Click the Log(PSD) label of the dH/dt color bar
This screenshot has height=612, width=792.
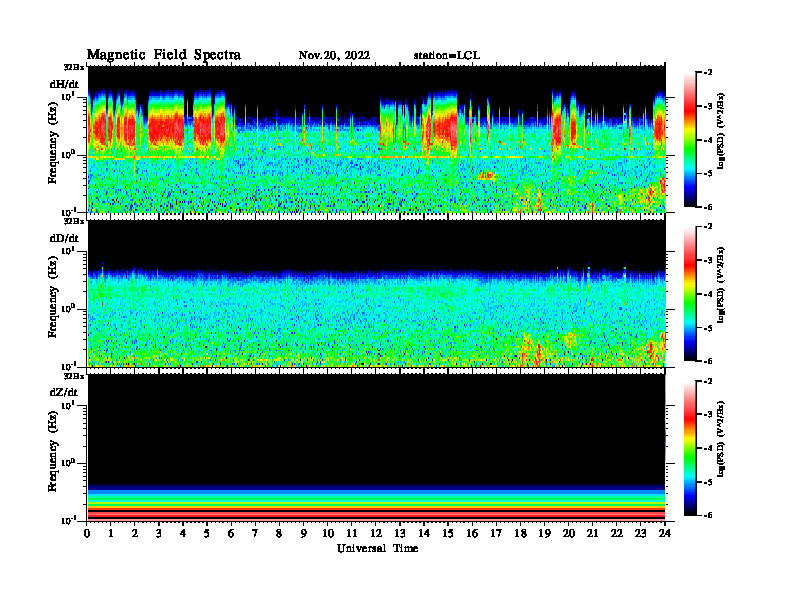(x=720, y=131)
